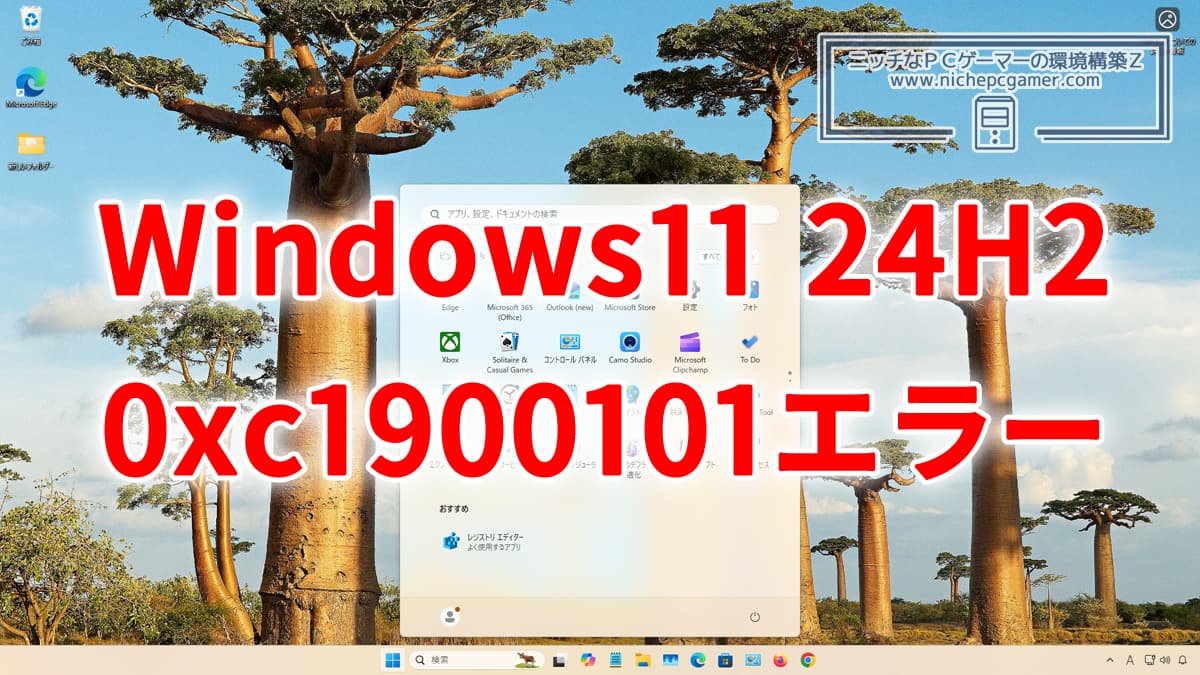Open the To Do pinned app
Viewport: 1200px width, 675px height.
750,347
